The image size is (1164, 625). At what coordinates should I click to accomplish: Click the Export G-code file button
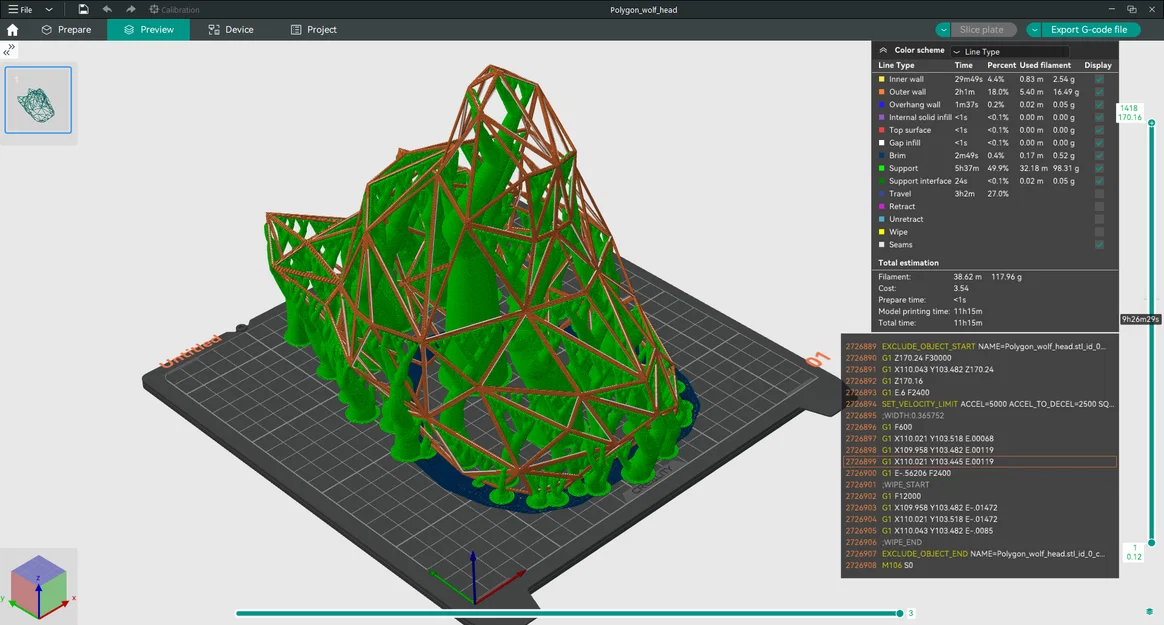pos(1090,30)
